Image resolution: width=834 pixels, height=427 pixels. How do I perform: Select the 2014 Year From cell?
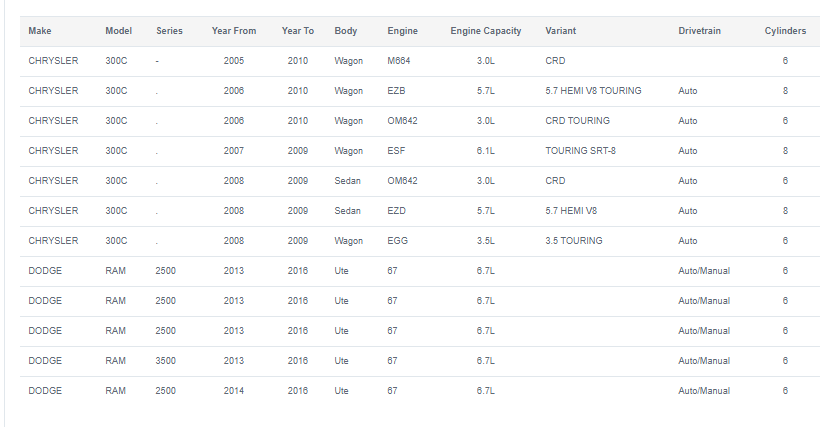233,391
